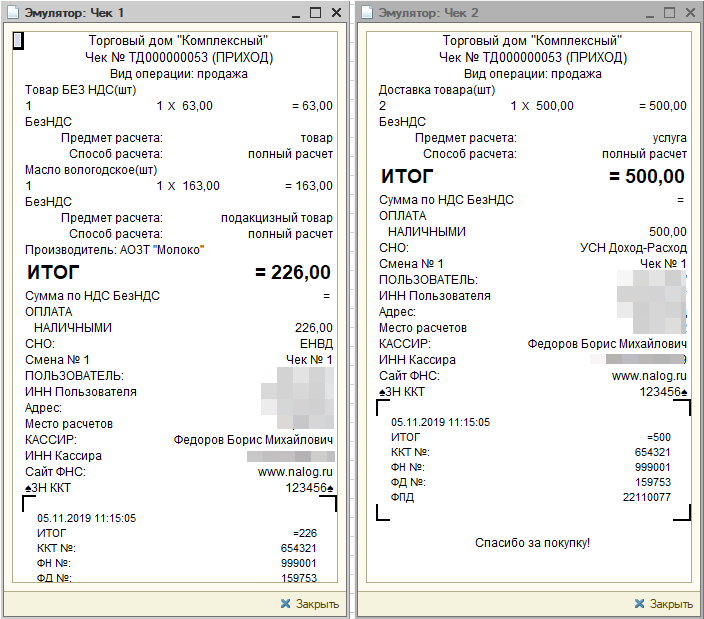The image size is (704, 619).
Task: Click ККТ № value '654321' in Чек 2
Action: 652,452
